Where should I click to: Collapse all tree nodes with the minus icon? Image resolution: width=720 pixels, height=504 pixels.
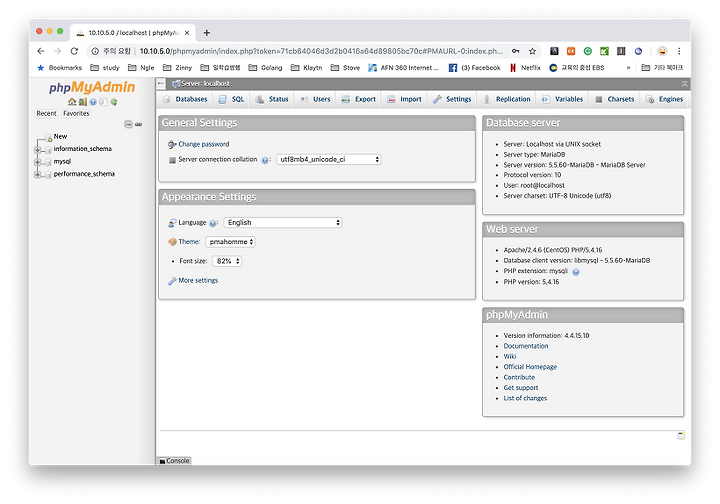129,124
